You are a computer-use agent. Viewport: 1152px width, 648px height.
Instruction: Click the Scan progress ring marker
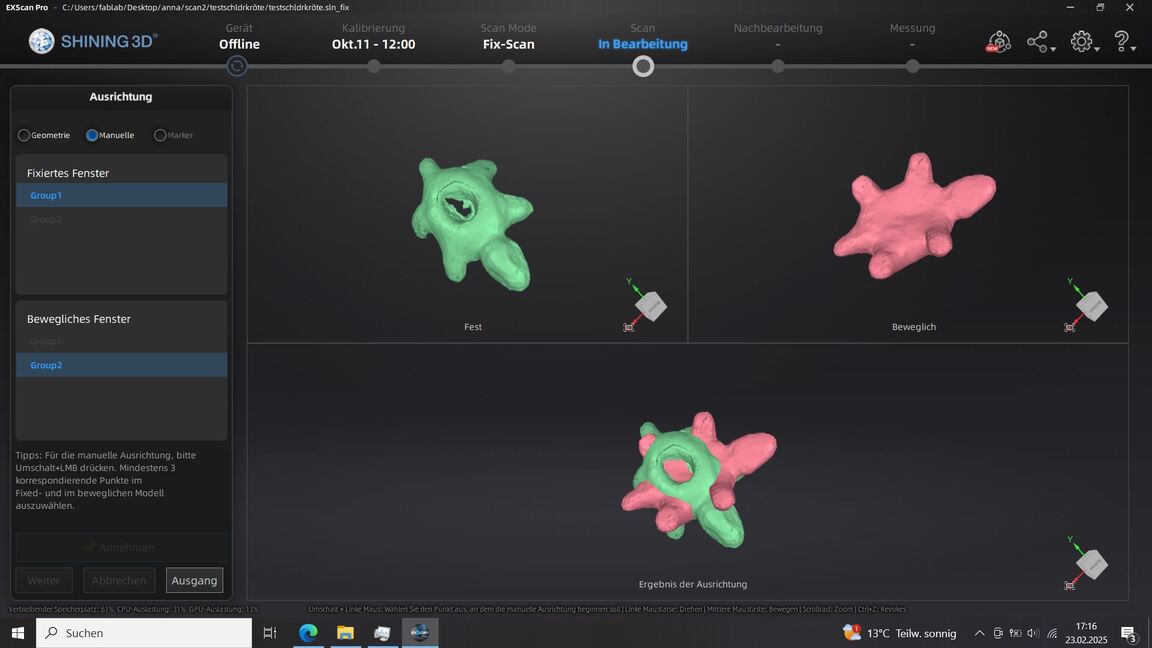[643, 66]
